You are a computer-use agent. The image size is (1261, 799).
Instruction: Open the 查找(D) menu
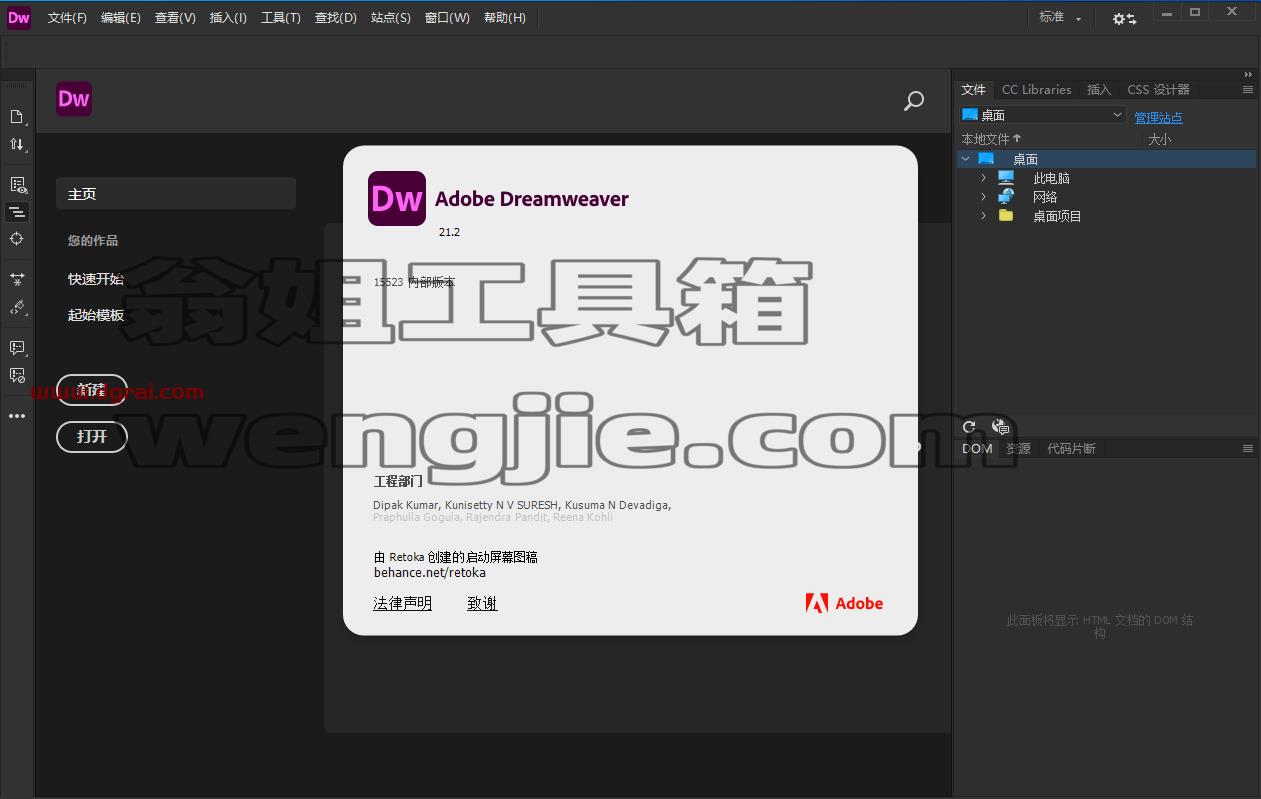pyautogui.click(x=335, y=18)
